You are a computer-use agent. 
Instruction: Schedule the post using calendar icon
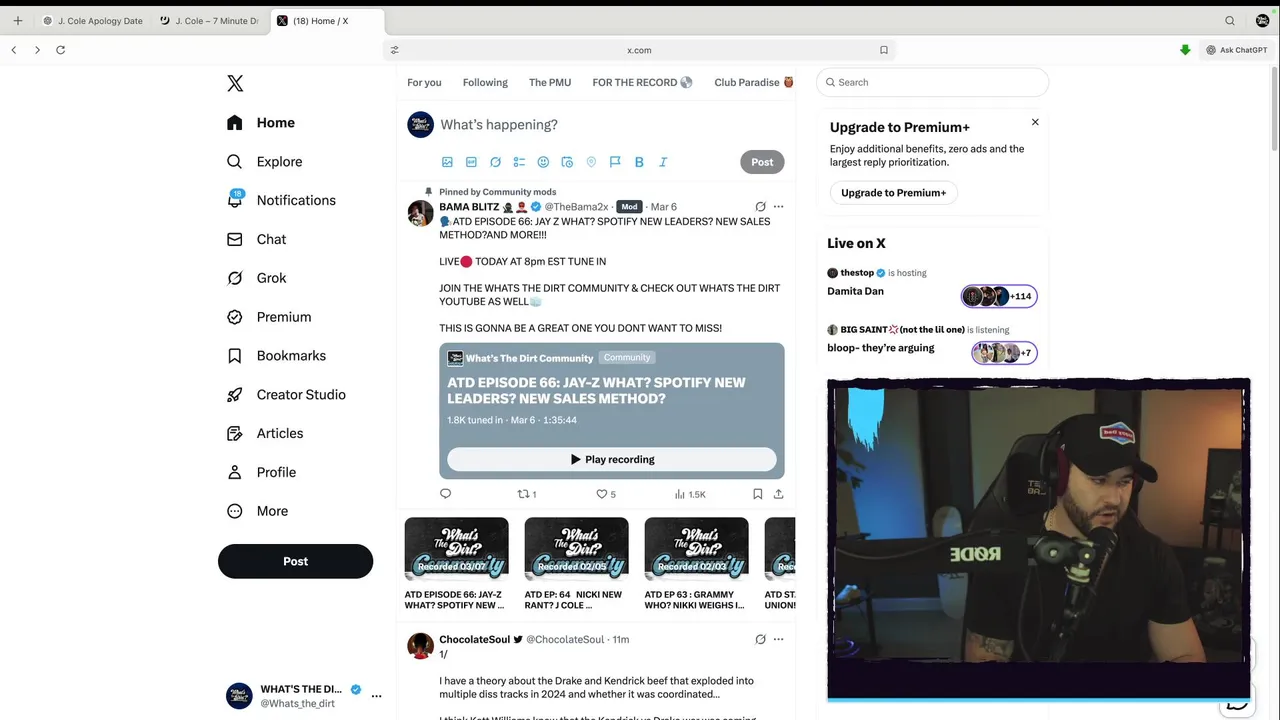(567, 162)
